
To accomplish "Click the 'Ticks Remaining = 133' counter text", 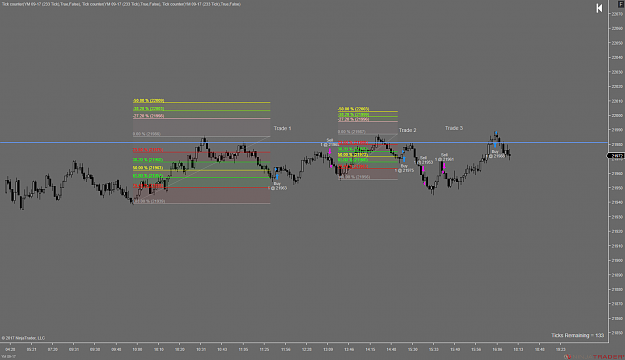I will click(x=578, y=335).
